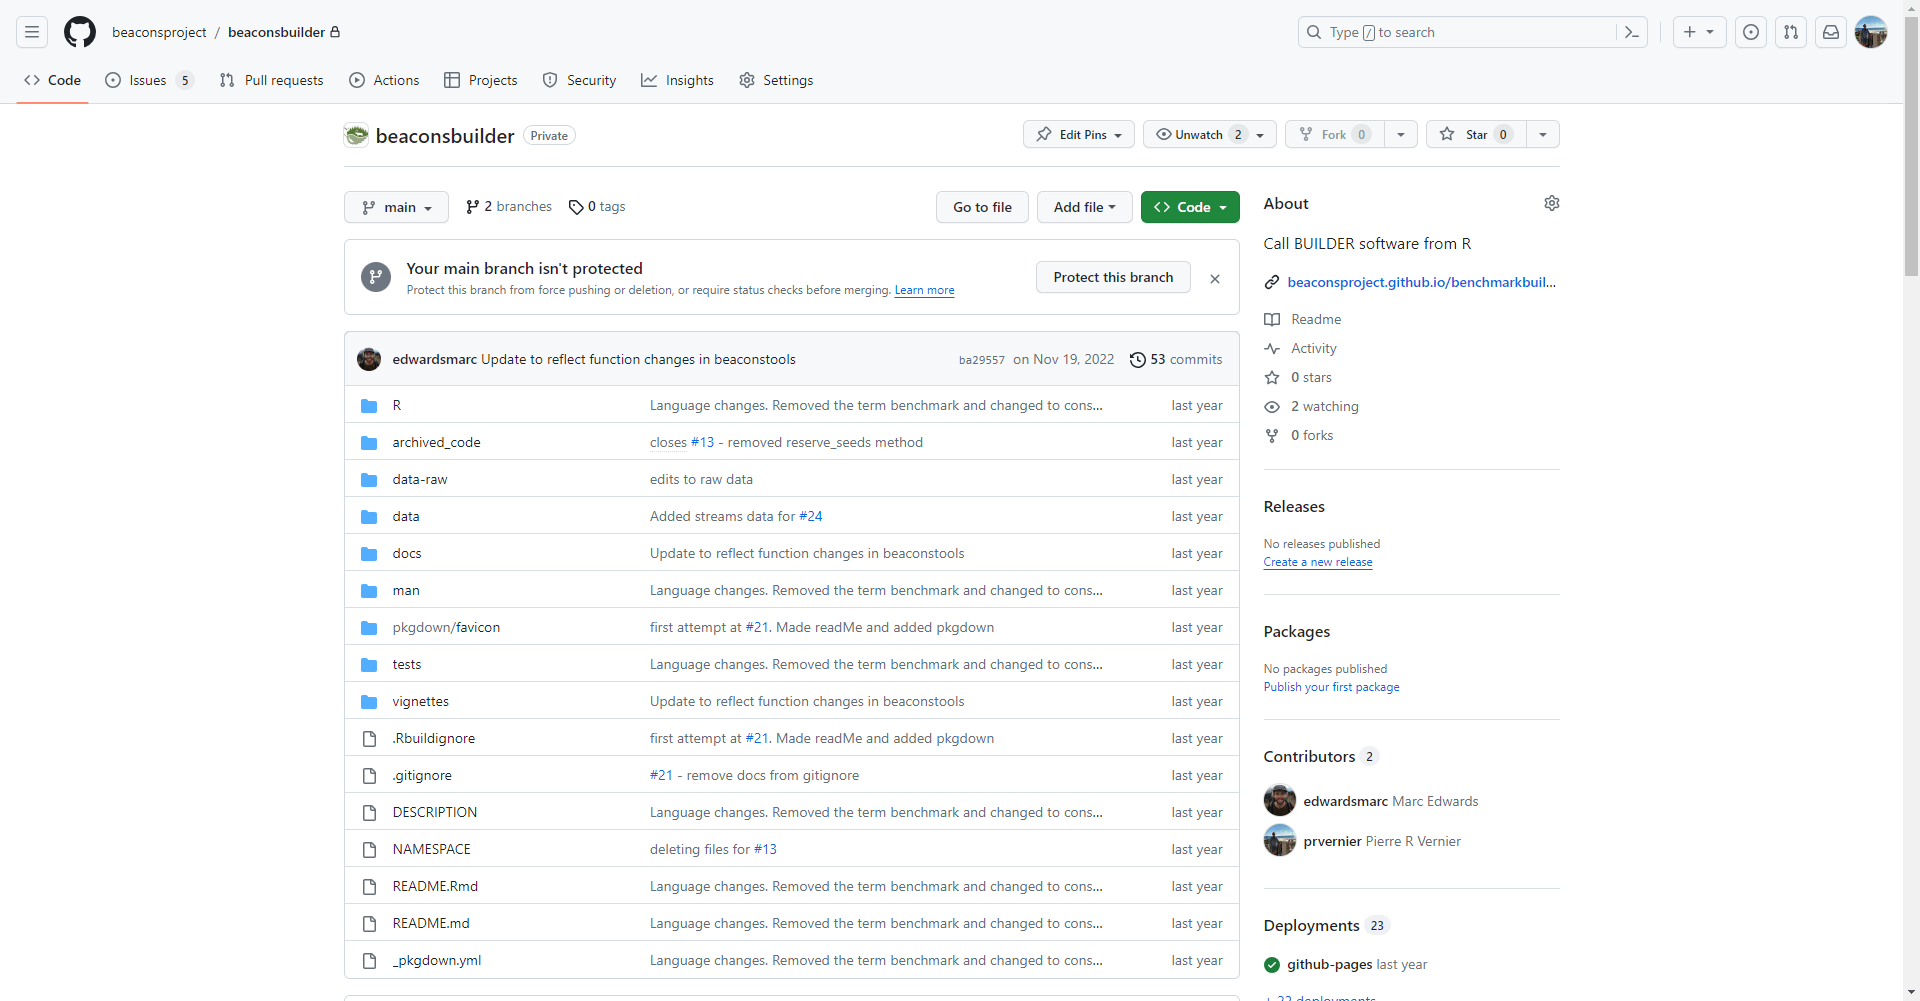Screen dimensions: 1920x1001
Task: Open your profile avatar menu
Action: [x=1871, y=32]
